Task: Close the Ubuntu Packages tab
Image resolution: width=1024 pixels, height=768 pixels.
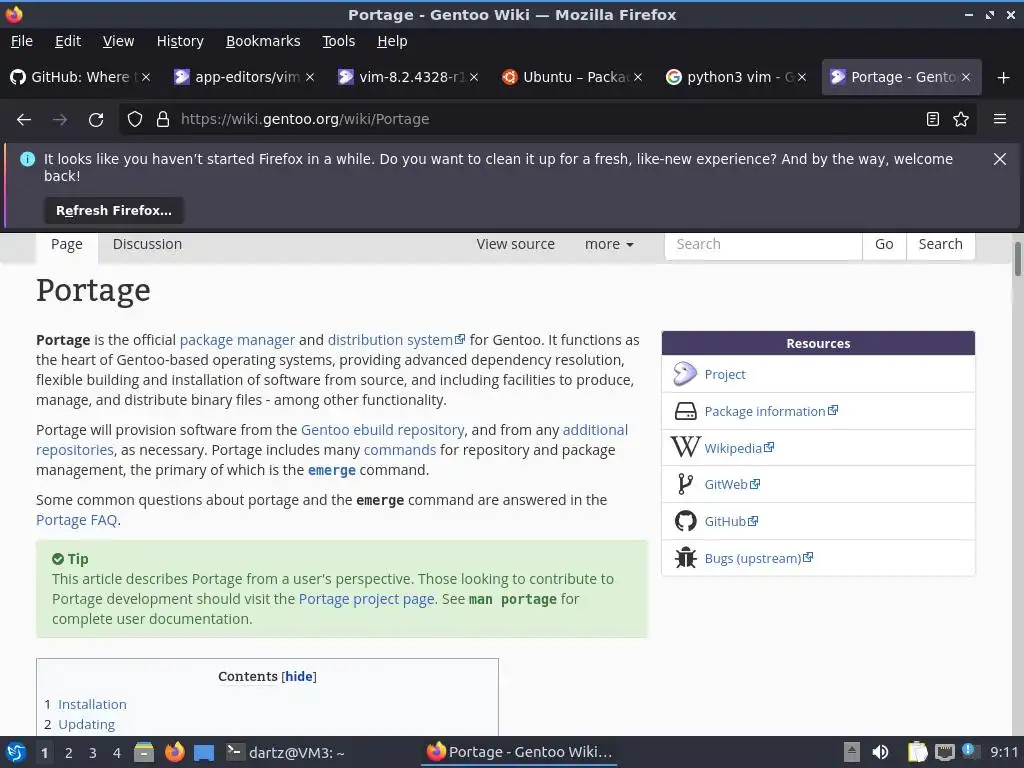Action: 638,77
